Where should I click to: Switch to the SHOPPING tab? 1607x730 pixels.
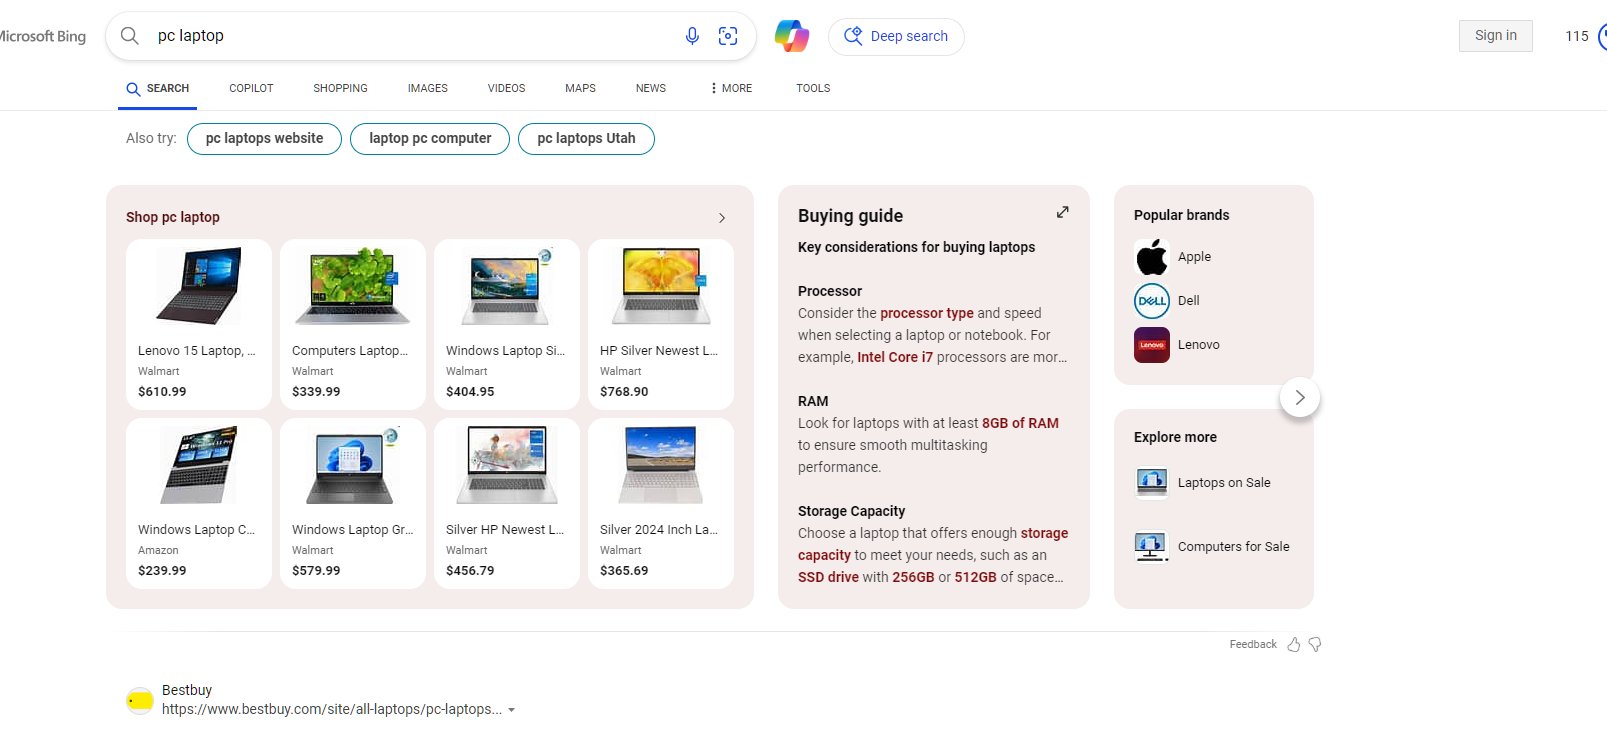click(x=340, y=88)
